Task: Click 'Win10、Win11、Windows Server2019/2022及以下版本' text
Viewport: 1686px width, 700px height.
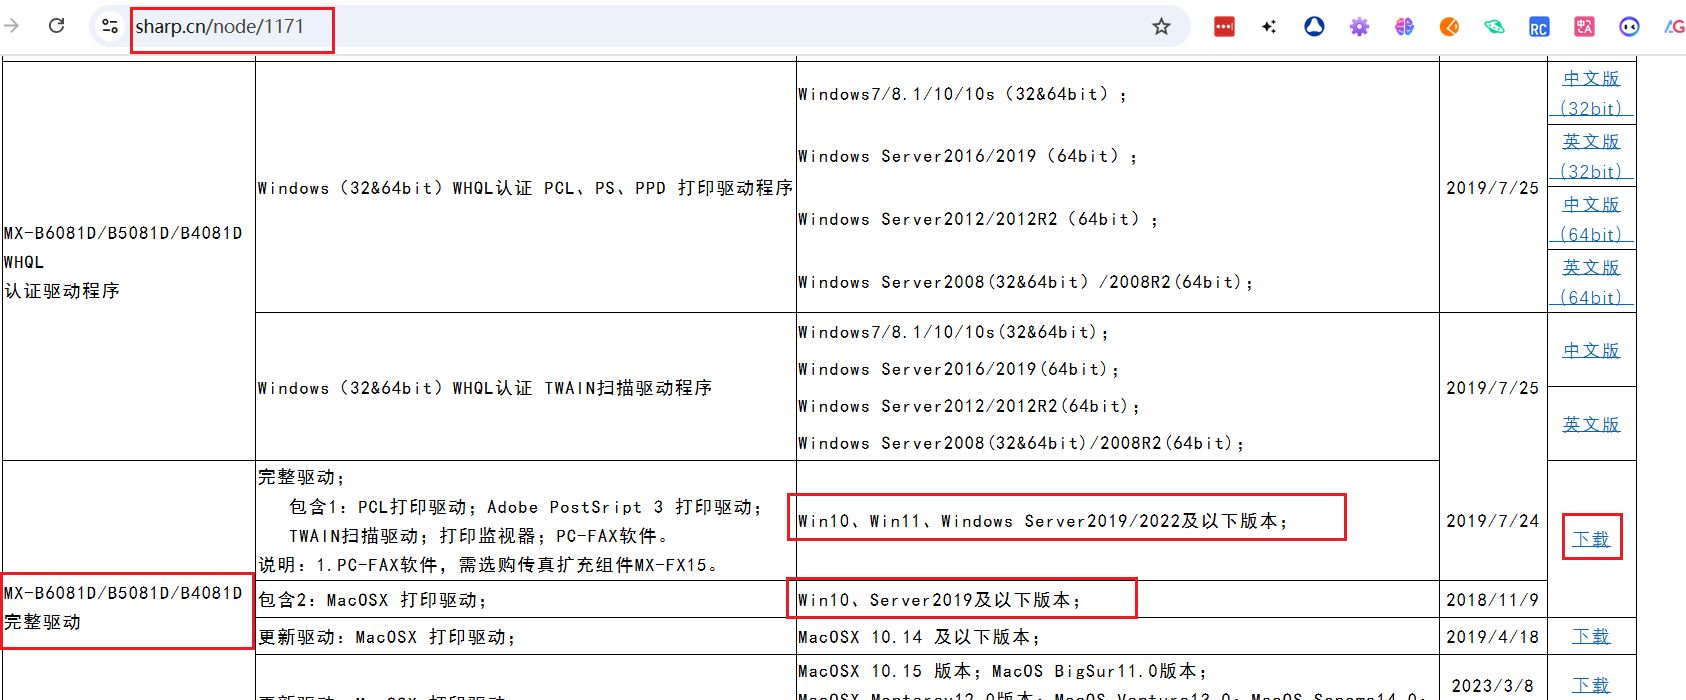Action: (x=1043, y=521)
